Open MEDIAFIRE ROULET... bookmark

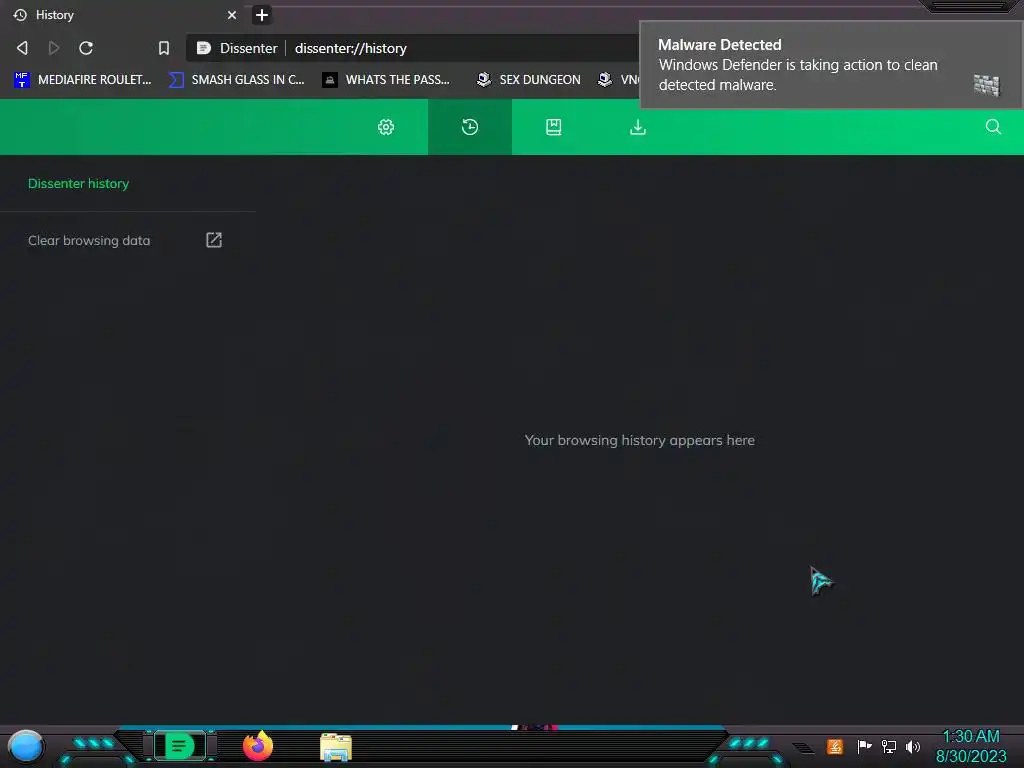82,80
